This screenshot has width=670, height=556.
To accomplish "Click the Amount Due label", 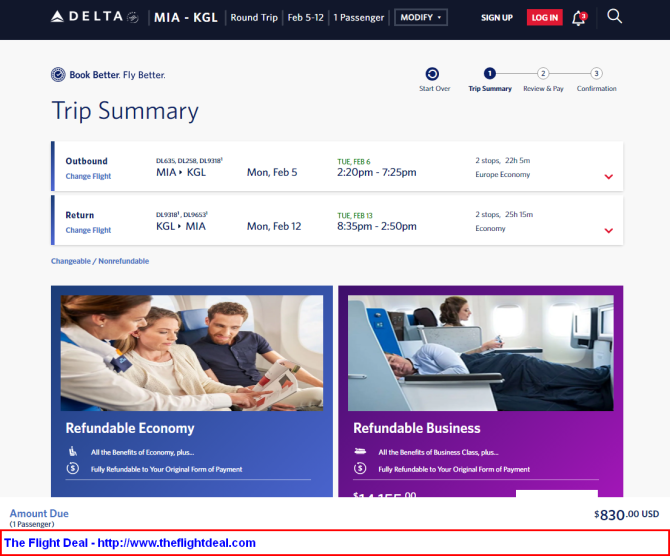I will click(39, 513).
